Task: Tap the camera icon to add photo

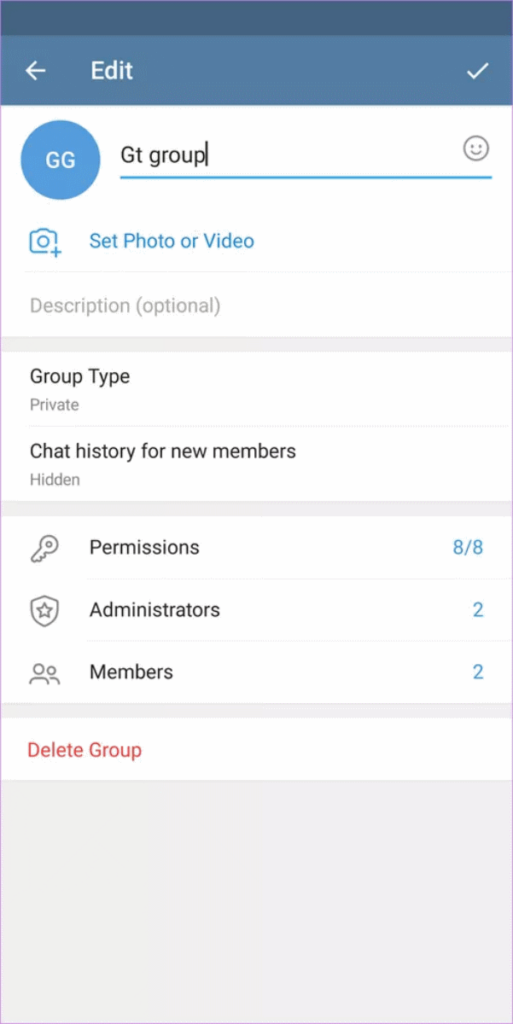Action: (x=45, y=242)
